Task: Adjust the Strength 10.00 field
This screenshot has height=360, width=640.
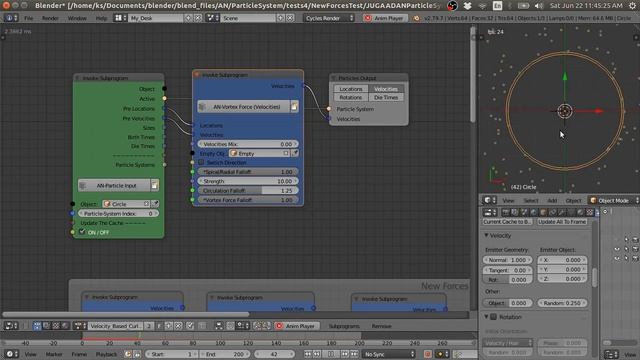Action: 248,181
